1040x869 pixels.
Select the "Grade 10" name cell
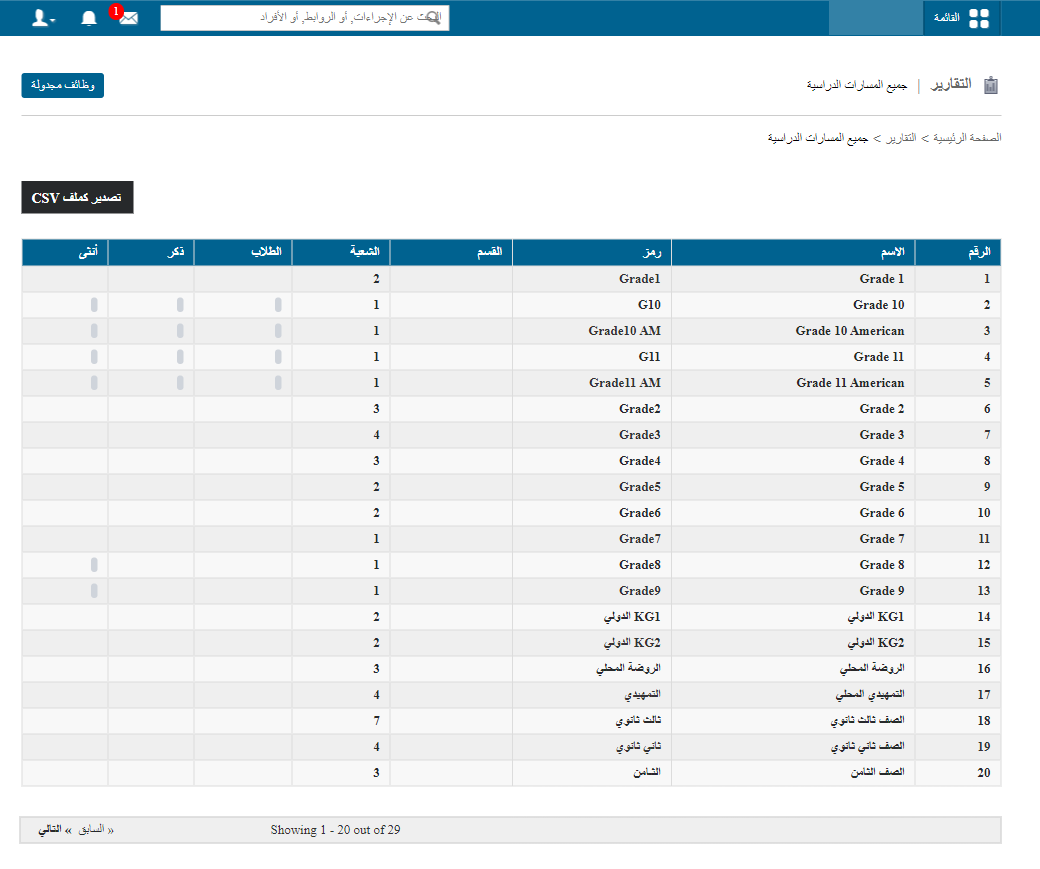[x=793, y=304]
